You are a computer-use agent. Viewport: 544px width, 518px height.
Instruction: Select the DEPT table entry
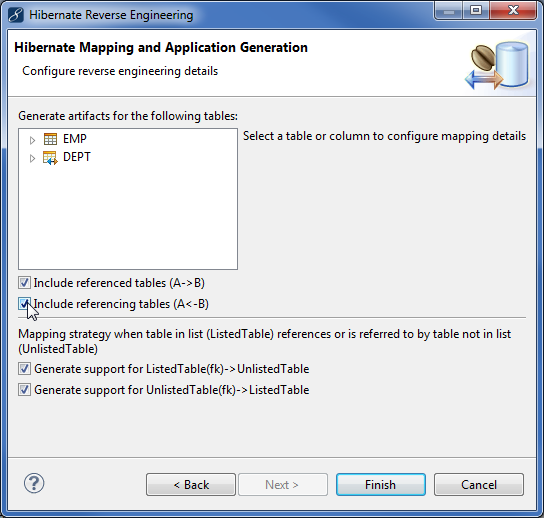[x=77, y=157]
